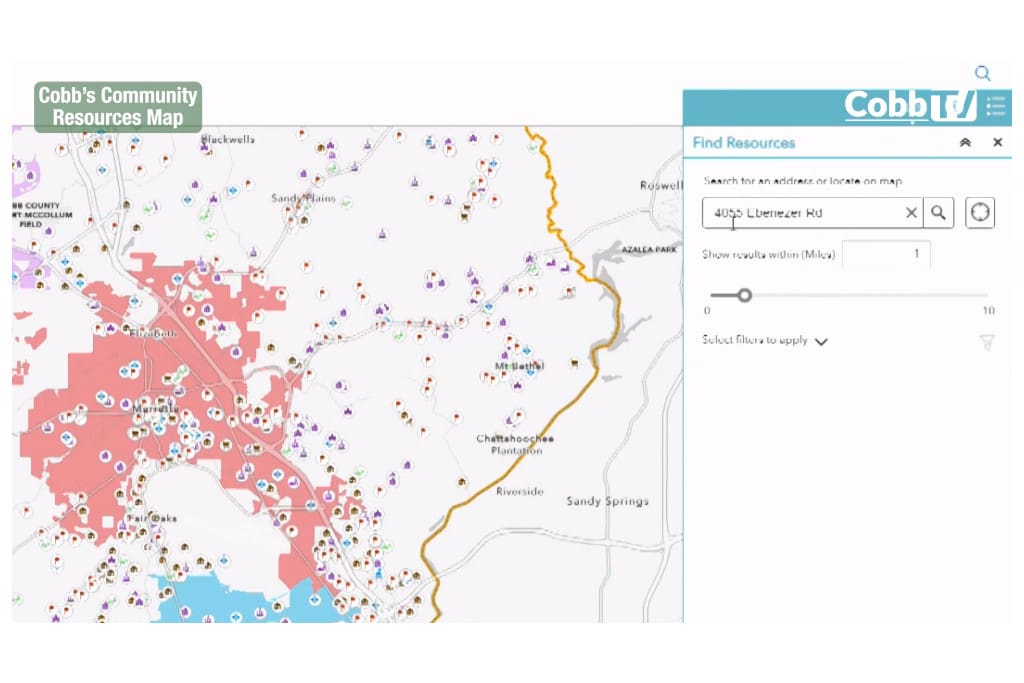This screenshot has height=683, width=1024.
Task: Run the address search magnifier button
Action: pyautogui.click(x=938, y=213)
